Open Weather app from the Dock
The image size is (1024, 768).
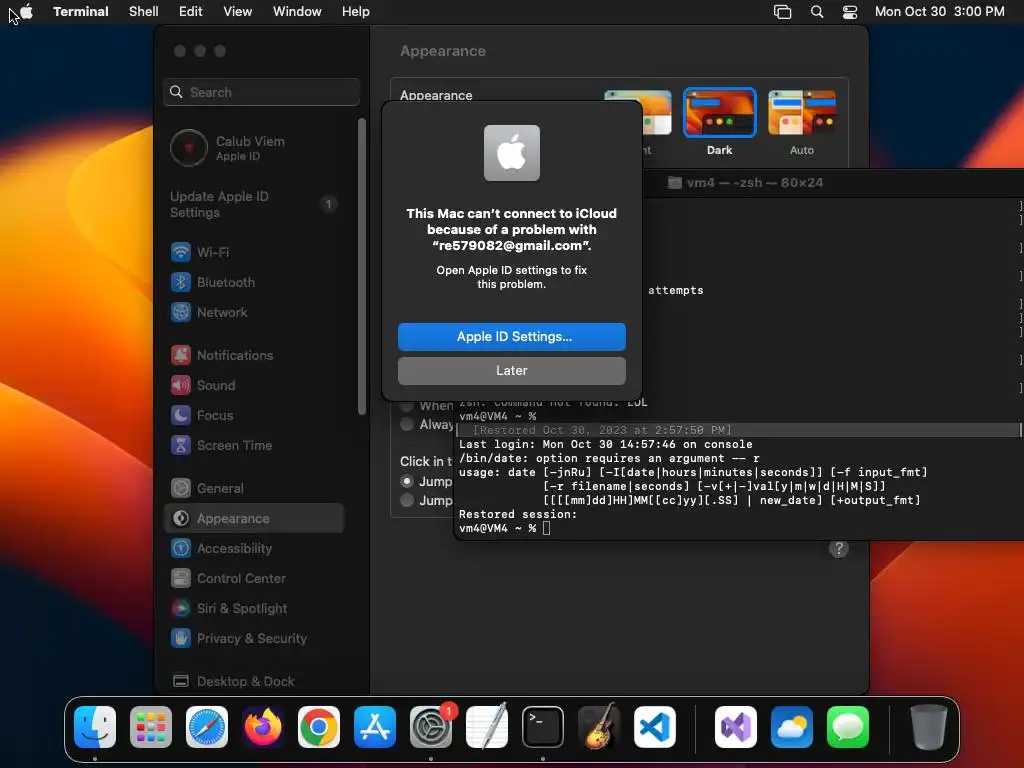[x=792, y=727]
